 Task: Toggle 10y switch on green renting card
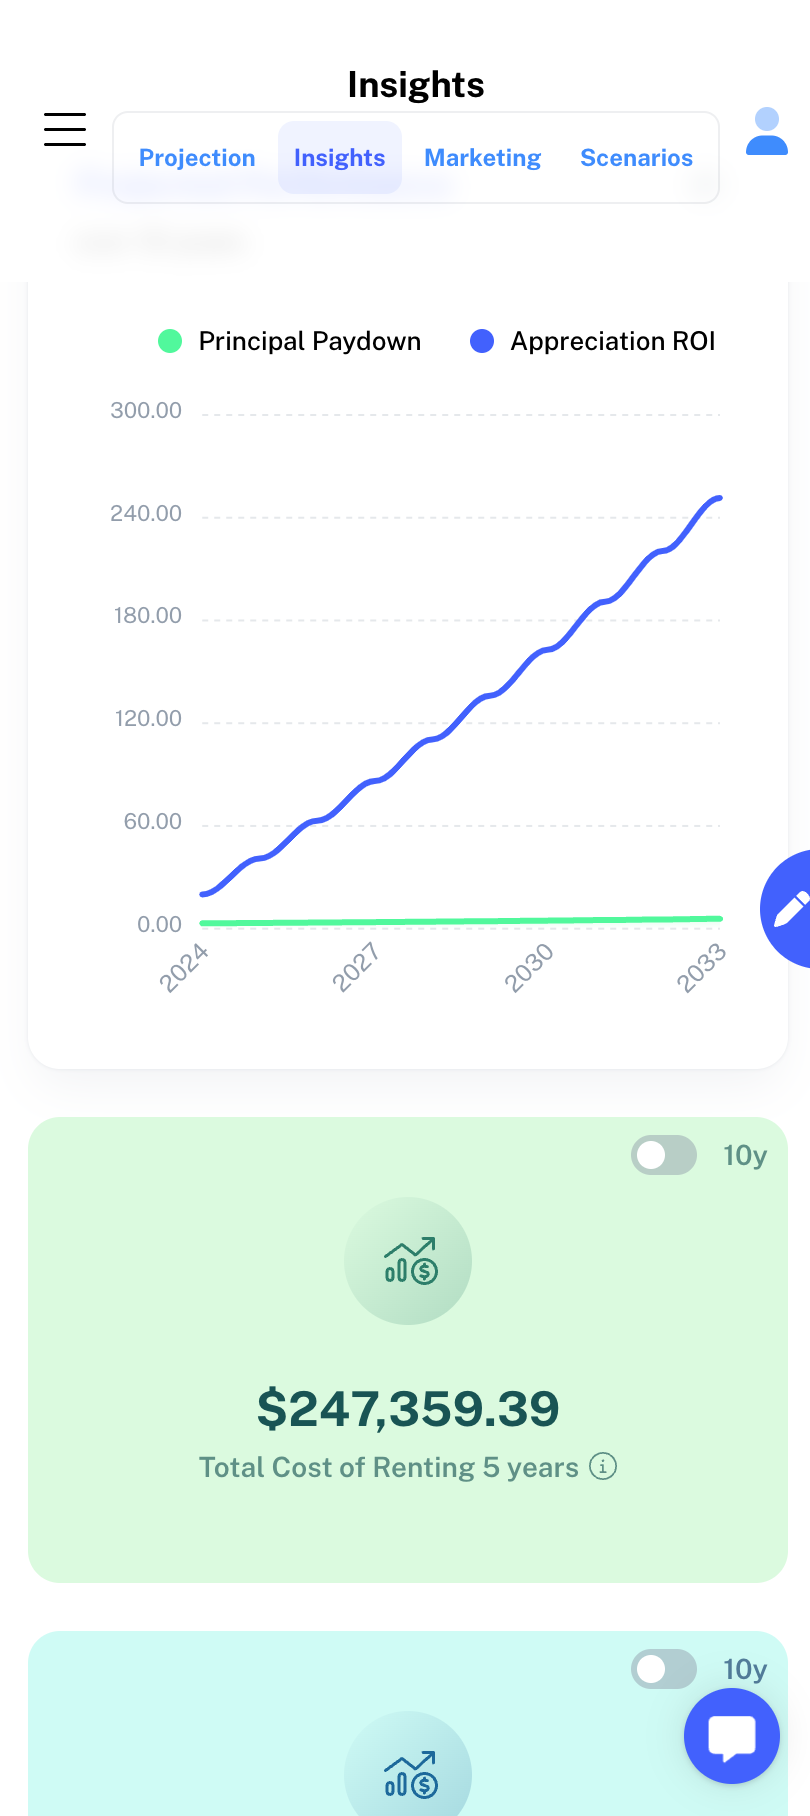coord(664,1155)
